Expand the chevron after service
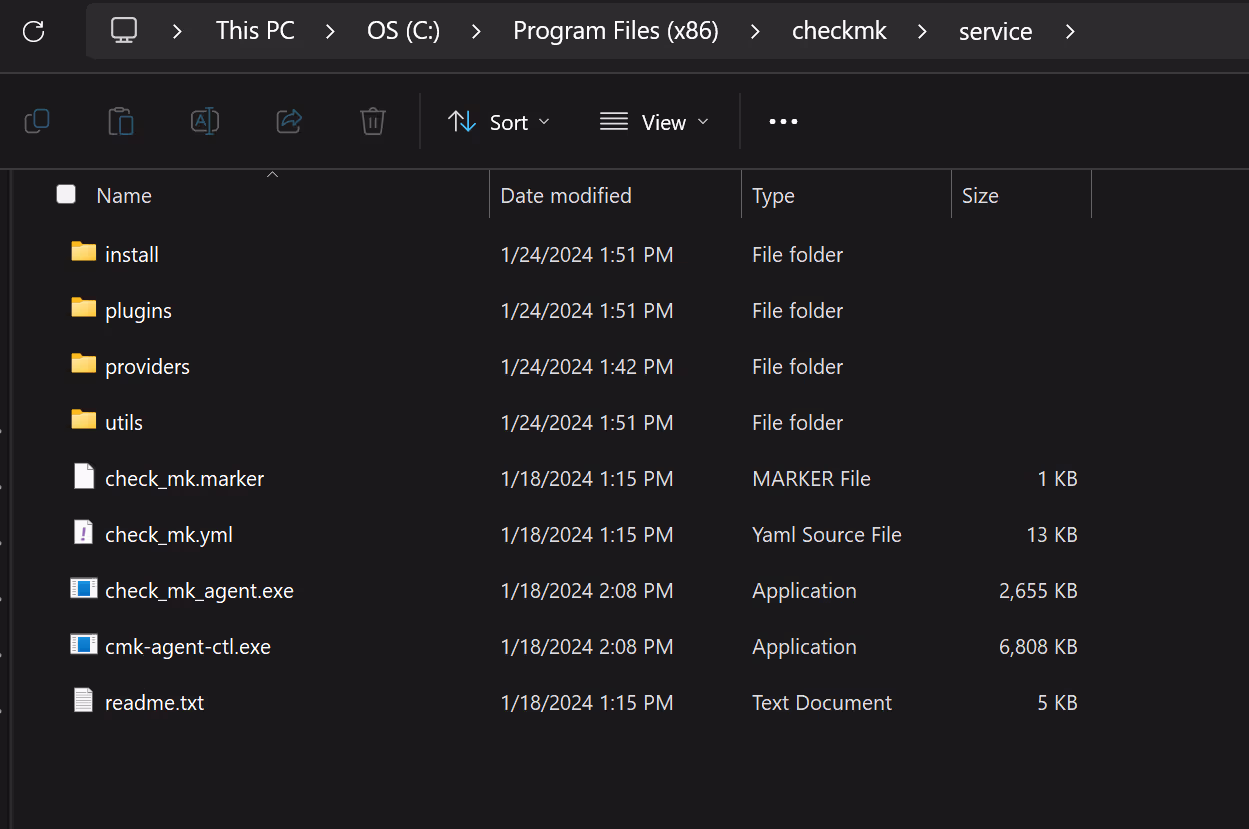This screenshot has height=829, width=1249. pyautogui.click(x=1070, y=31)
